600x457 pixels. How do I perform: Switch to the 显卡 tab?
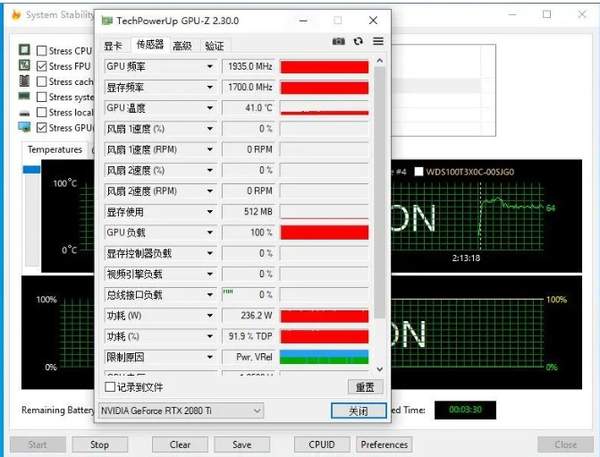[x=113, y=46]
